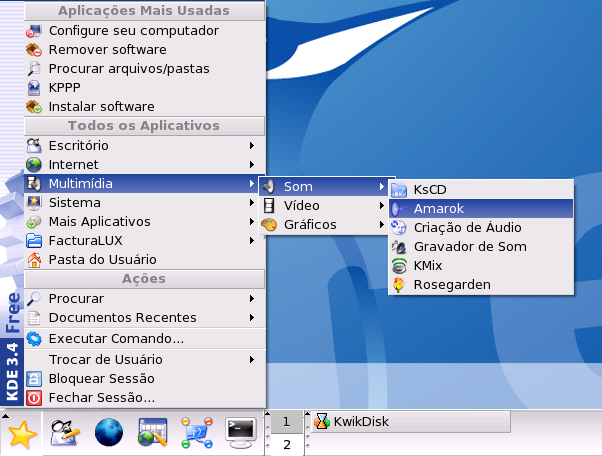Viewport: 602px width, 456px height.
Task: Switch to virtual desktop 1
Action: tap(287, 422)
